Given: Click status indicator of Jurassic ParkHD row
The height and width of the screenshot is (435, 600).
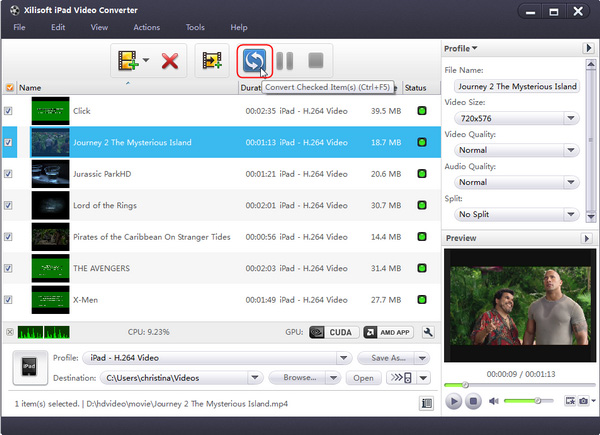Looking at the screenshot, I should tap(422, 174).
